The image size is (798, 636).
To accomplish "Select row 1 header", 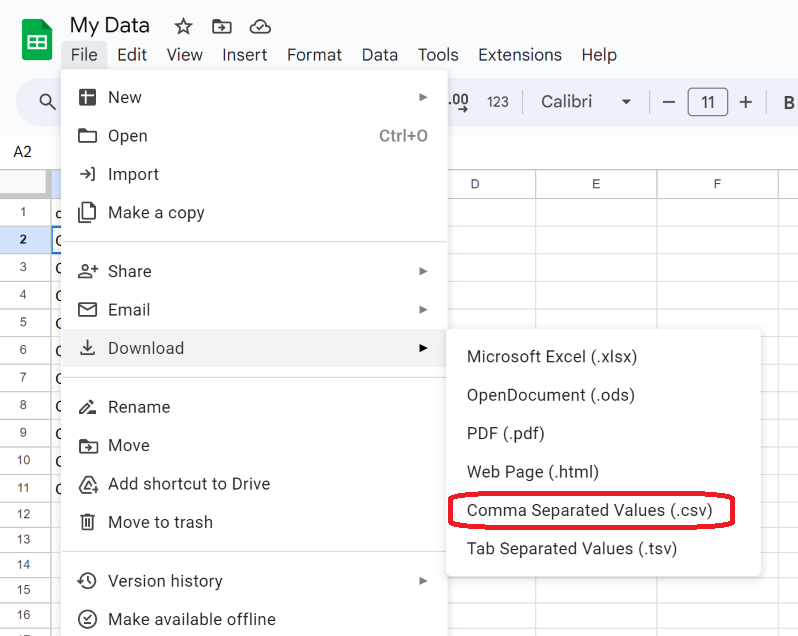I will click(x=24, y=212).
